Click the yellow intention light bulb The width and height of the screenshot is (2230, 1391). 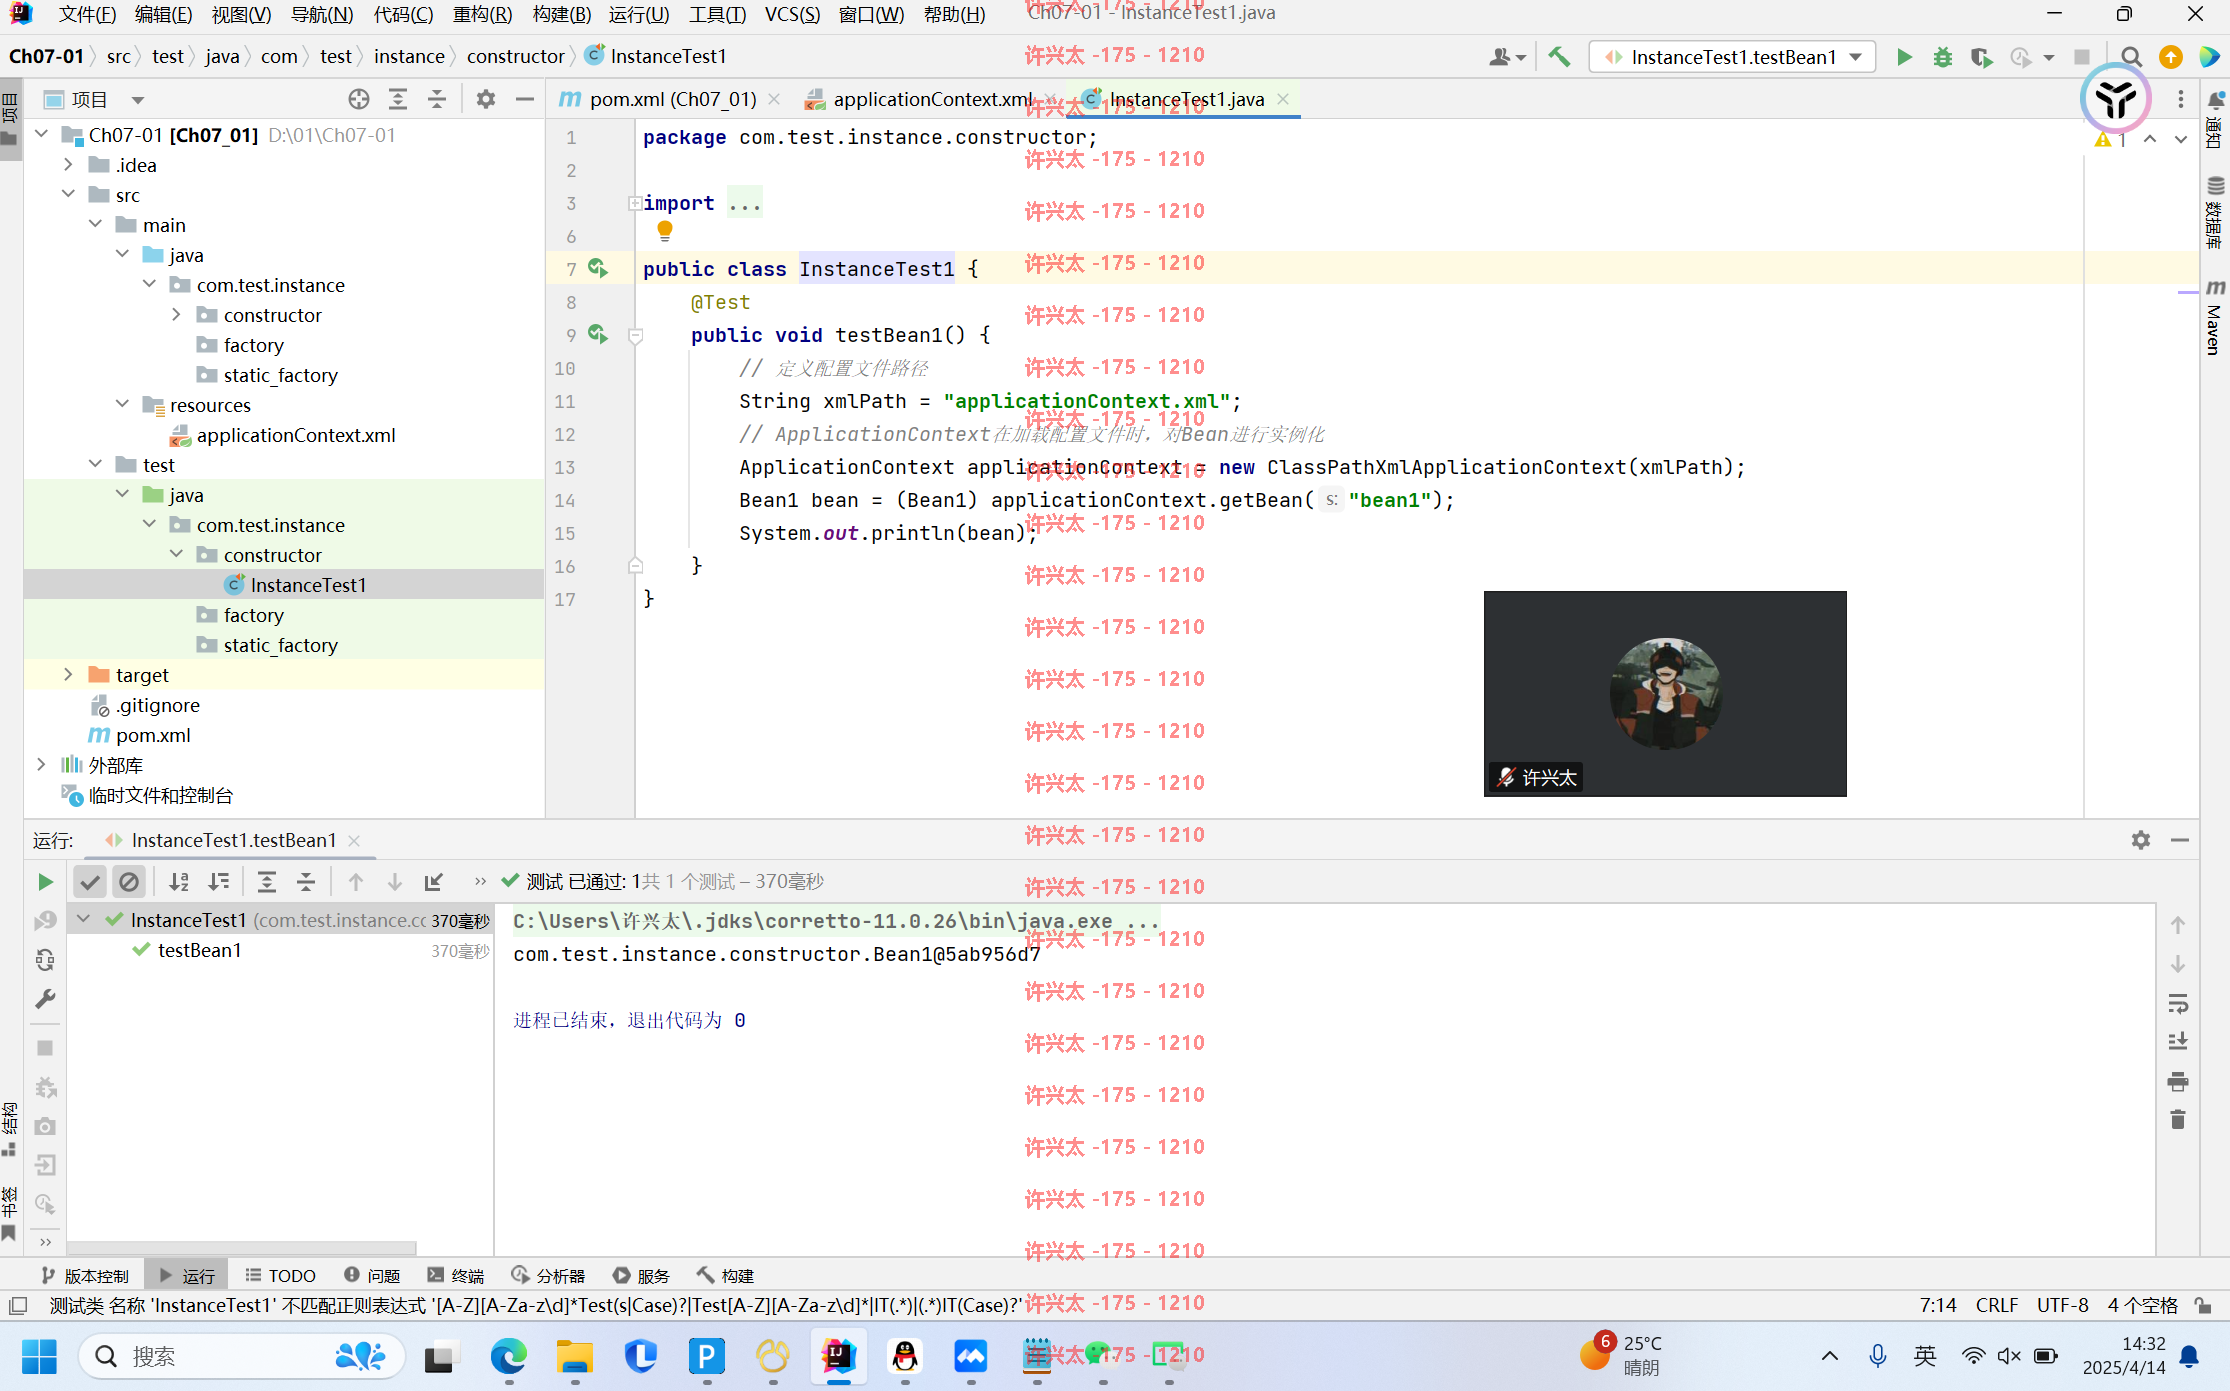point(665,231)
